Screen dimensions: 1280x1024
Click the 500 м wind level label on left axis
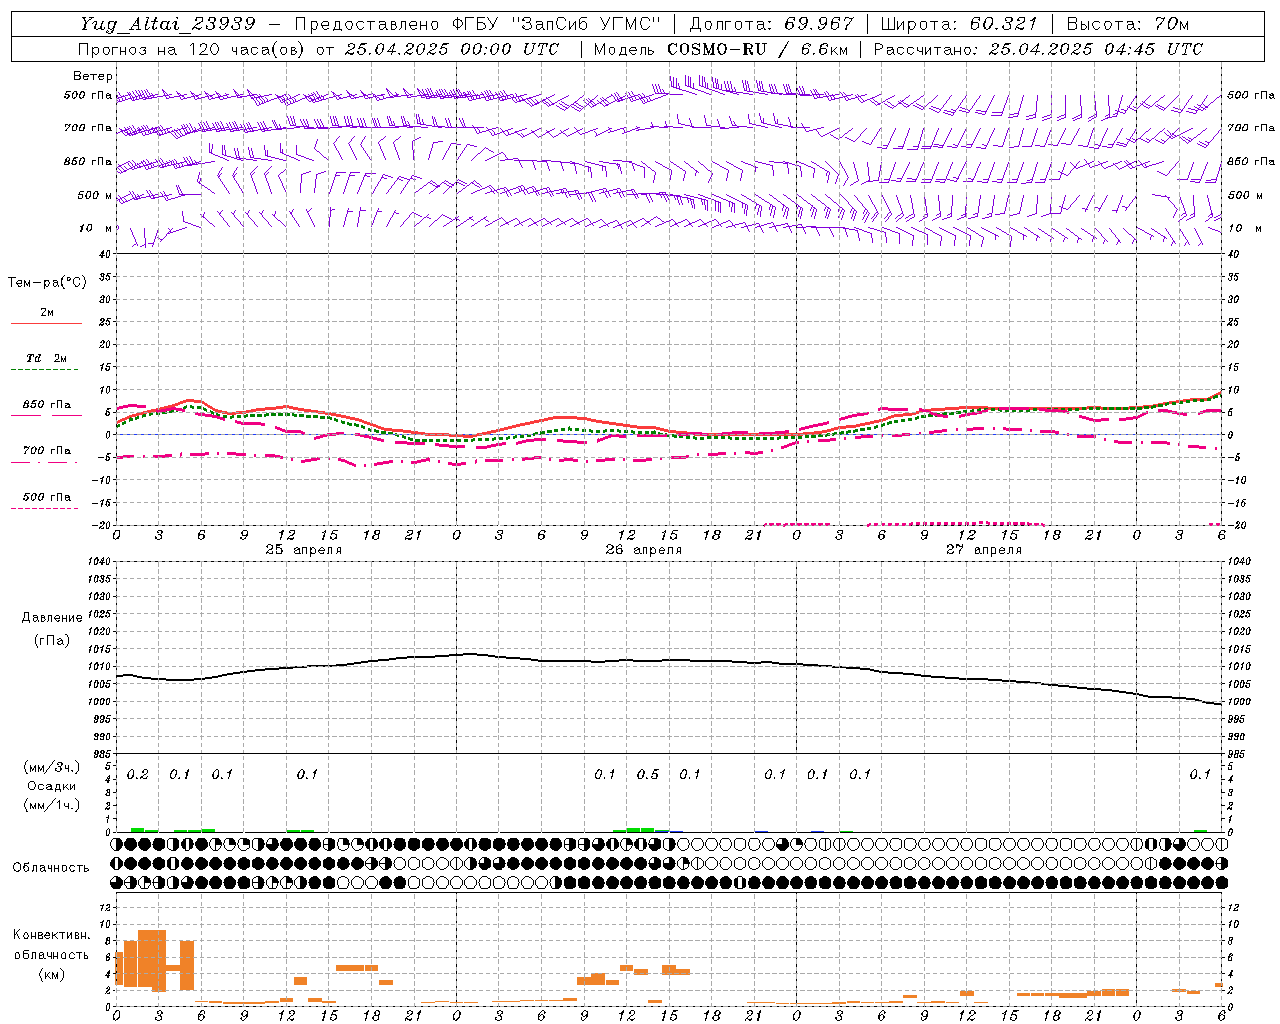[x=95, y=196]
